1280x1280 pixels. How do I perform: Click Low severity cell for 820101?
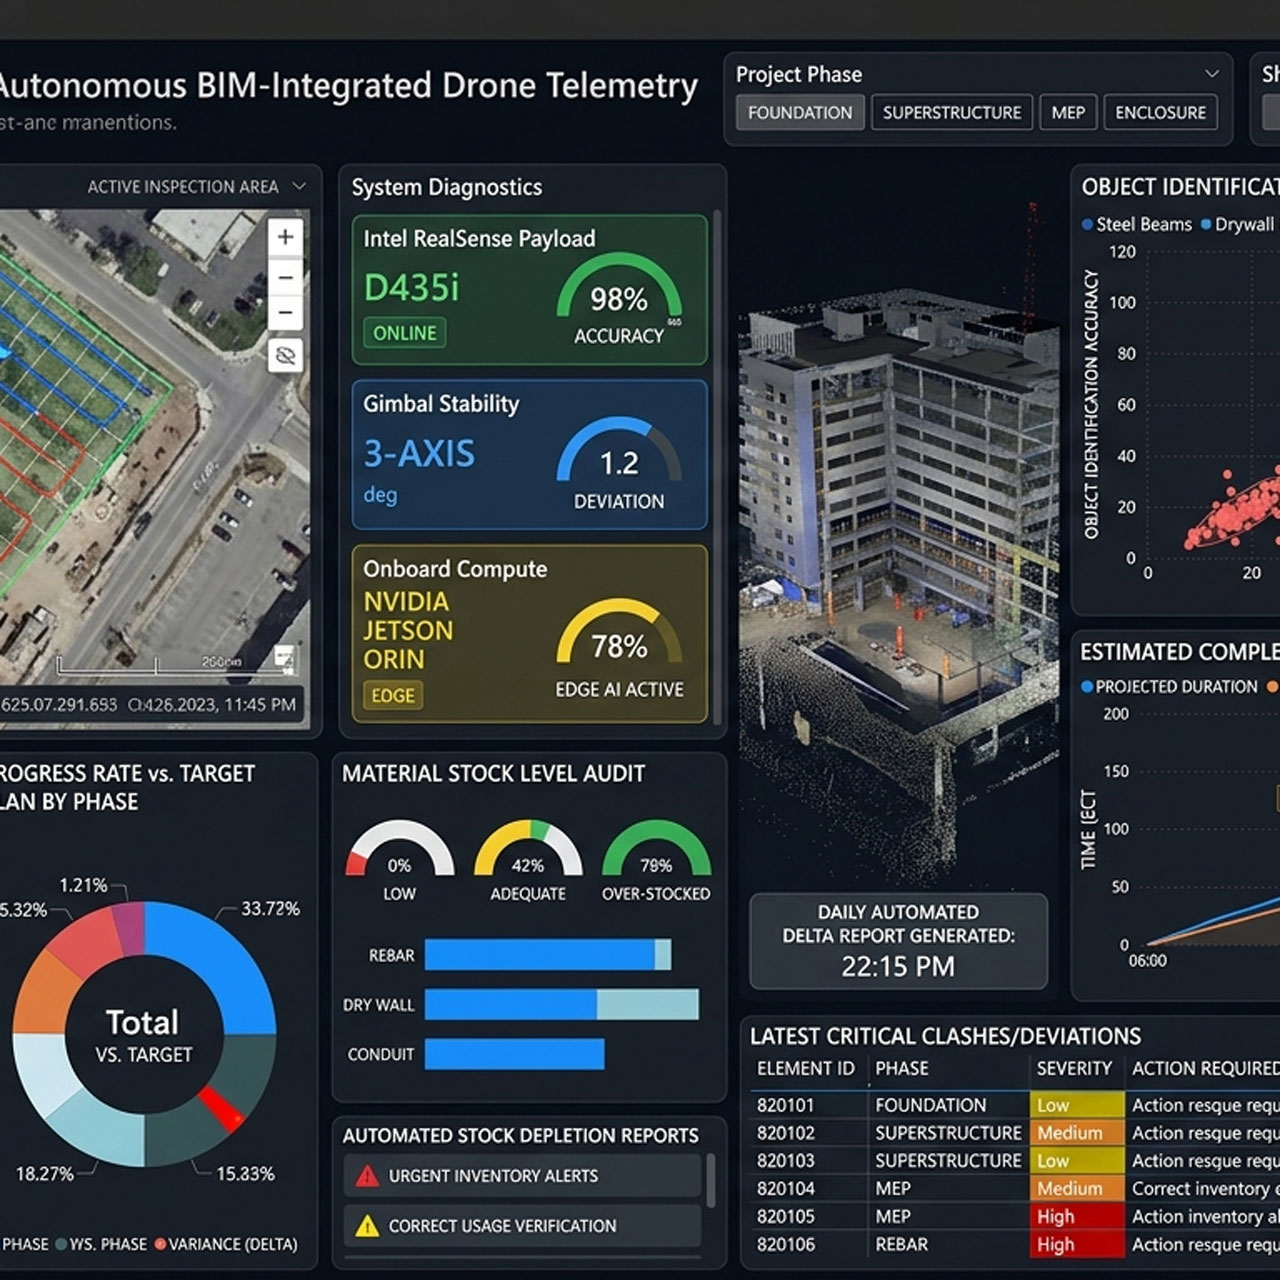[x=1077, y=1105]
